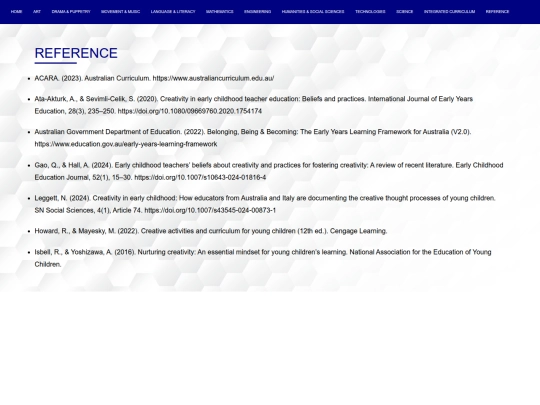Click Australian Government Department of Education citation
Screen dimensions: 540x405
coord(253,138)
